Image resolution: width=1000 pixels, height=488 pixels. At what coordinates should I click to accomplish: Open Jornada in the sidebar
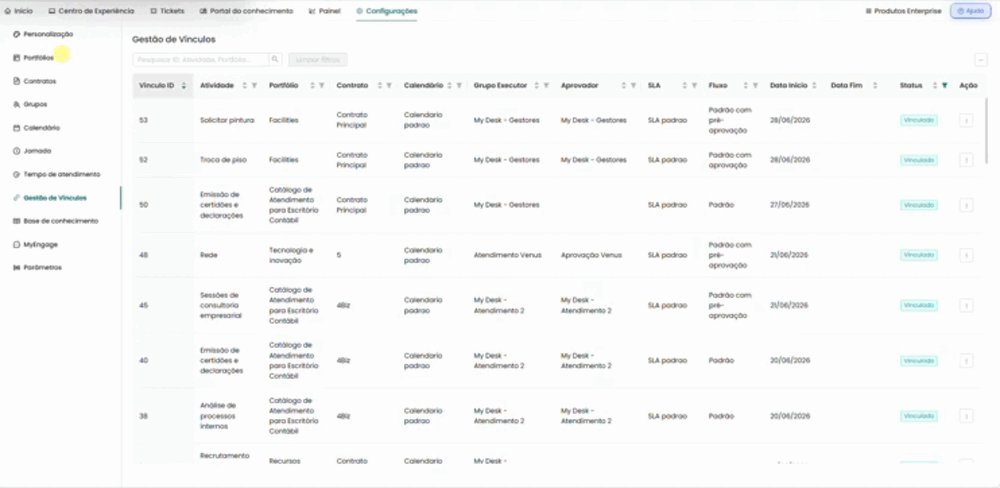pos(32,151)
